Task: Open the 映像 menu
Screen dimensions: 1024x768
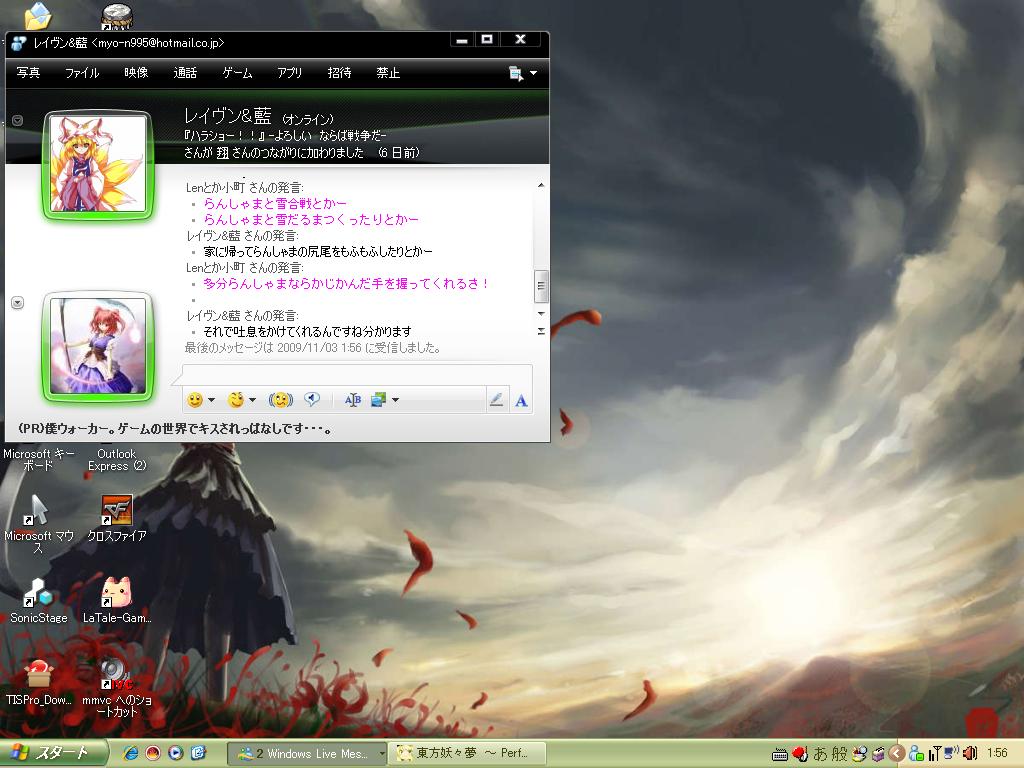Action: [136, 73]
